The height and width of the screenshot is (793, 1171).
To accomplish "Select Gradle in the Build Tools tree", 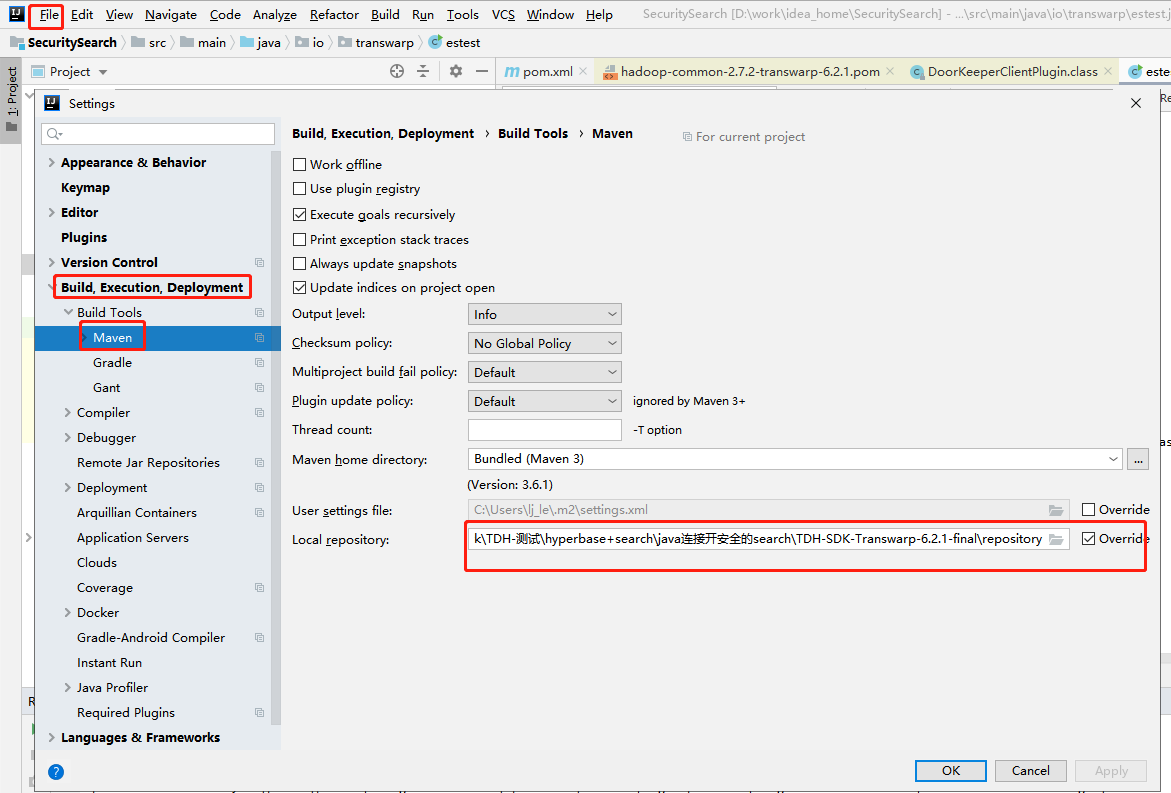I will pos(112,363).
